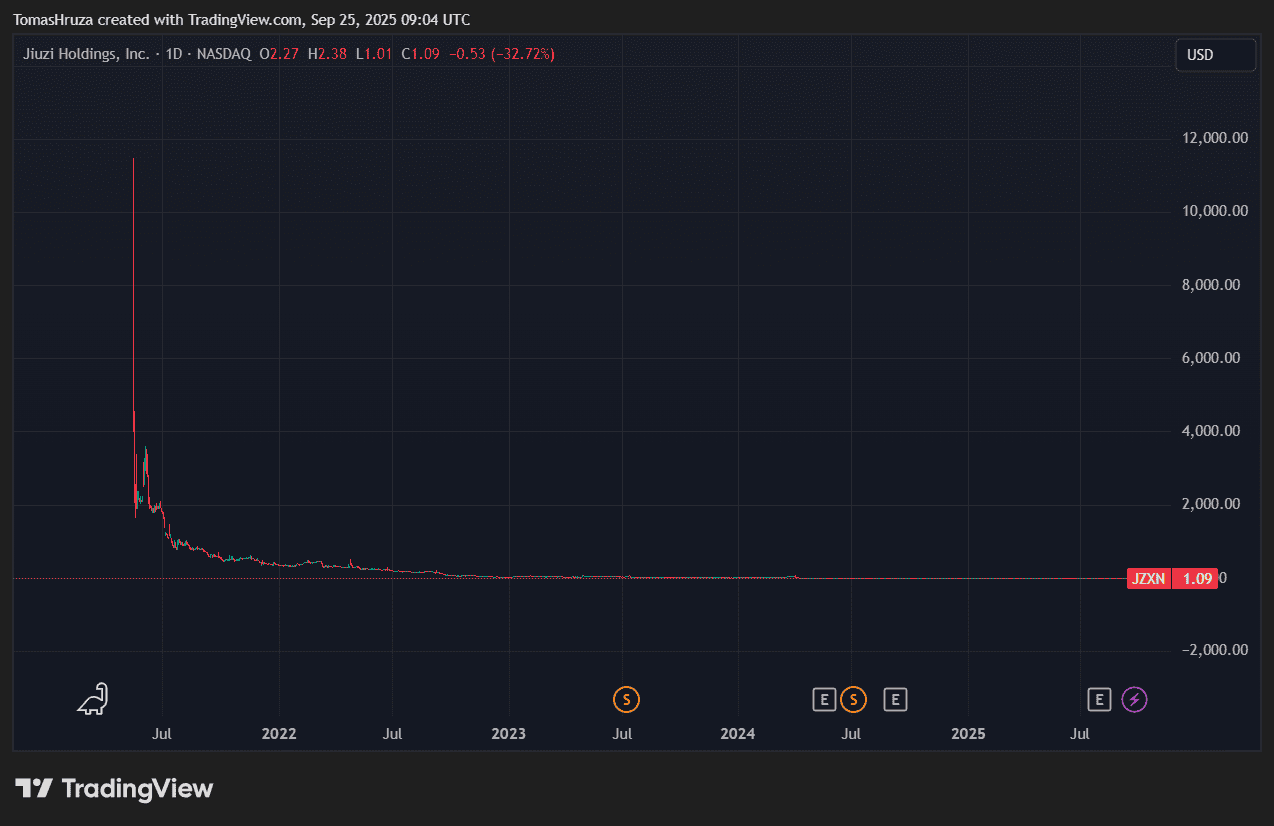Click the red 1.09 last price label
Image resolution: width=1274 pixels, height=826 pixels.
[x=1197, y=578]
